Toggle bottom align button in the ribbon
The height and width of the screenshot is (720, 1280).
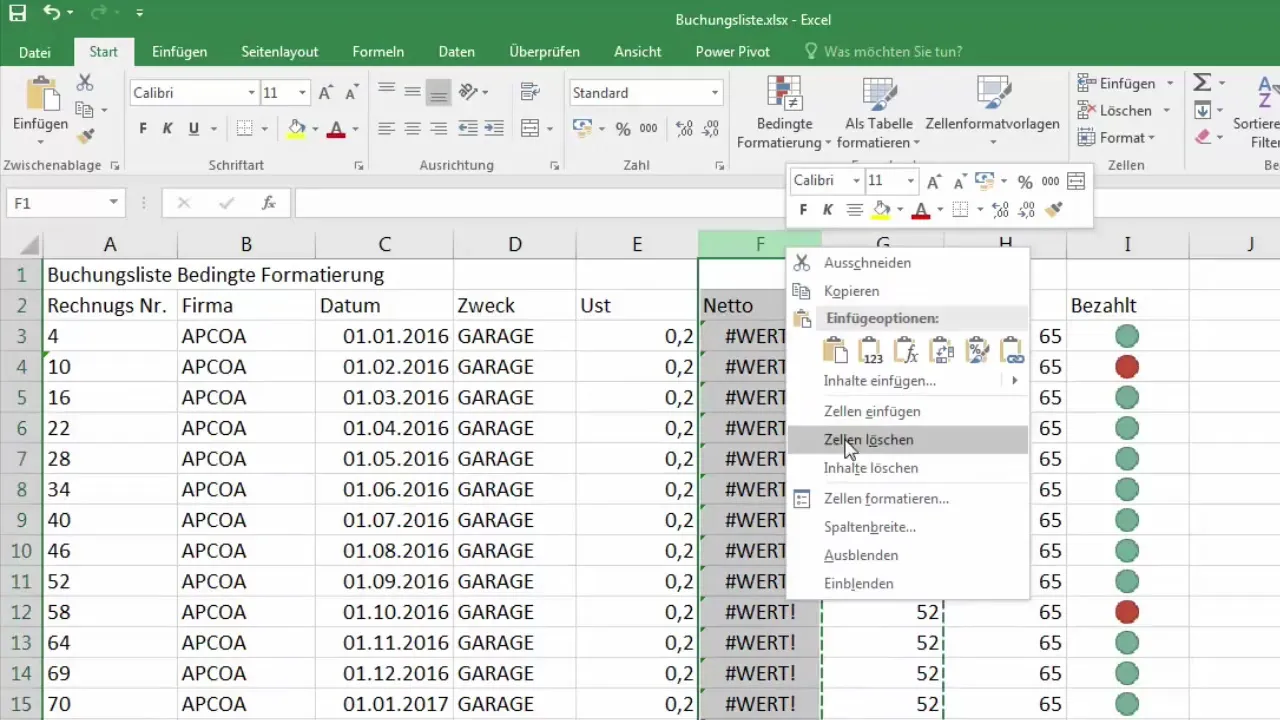click(438, 92)
